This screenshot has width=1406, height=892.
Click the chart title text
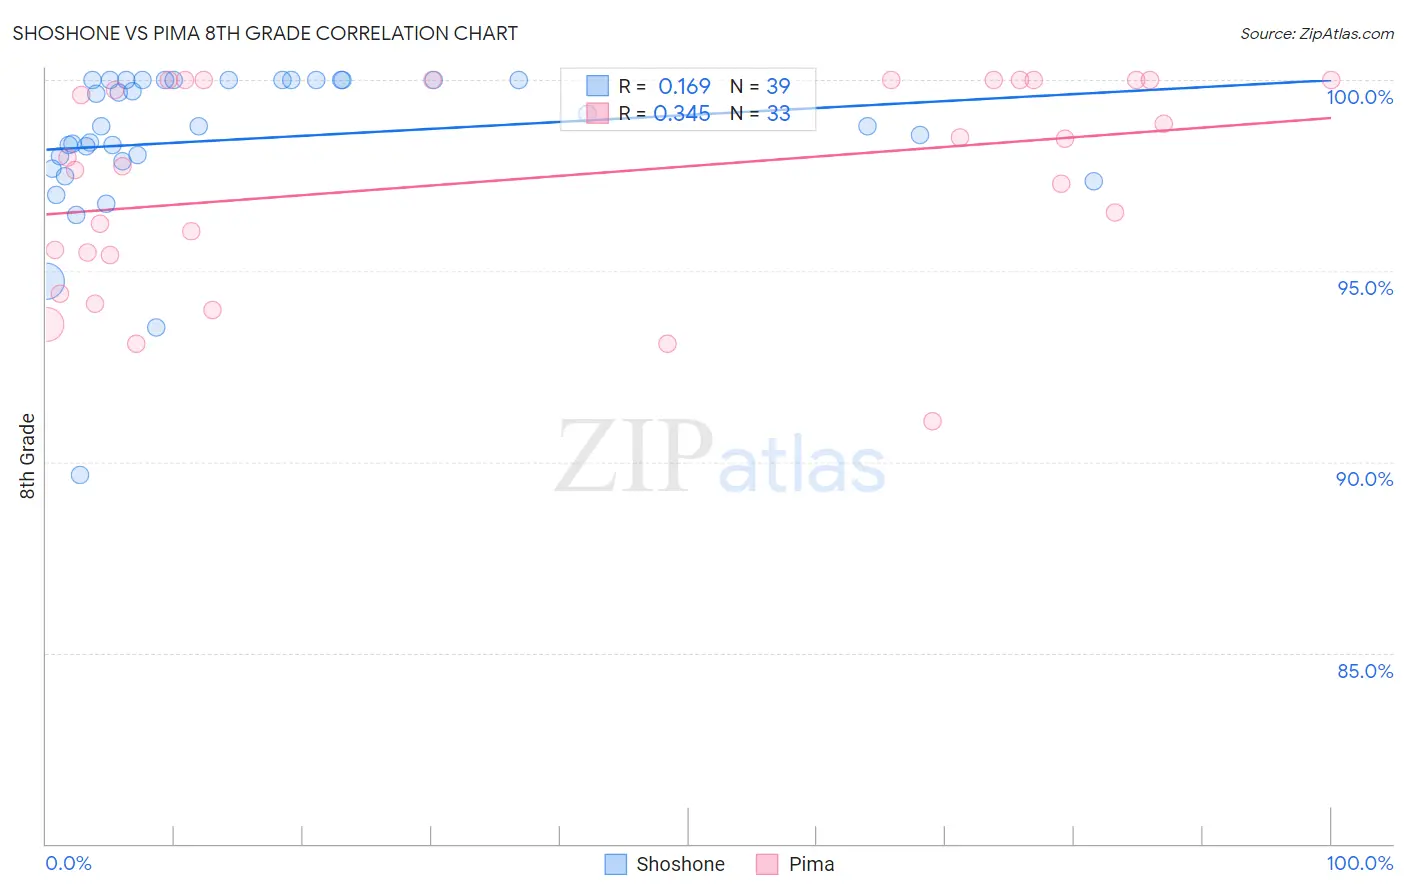(265, 33)
